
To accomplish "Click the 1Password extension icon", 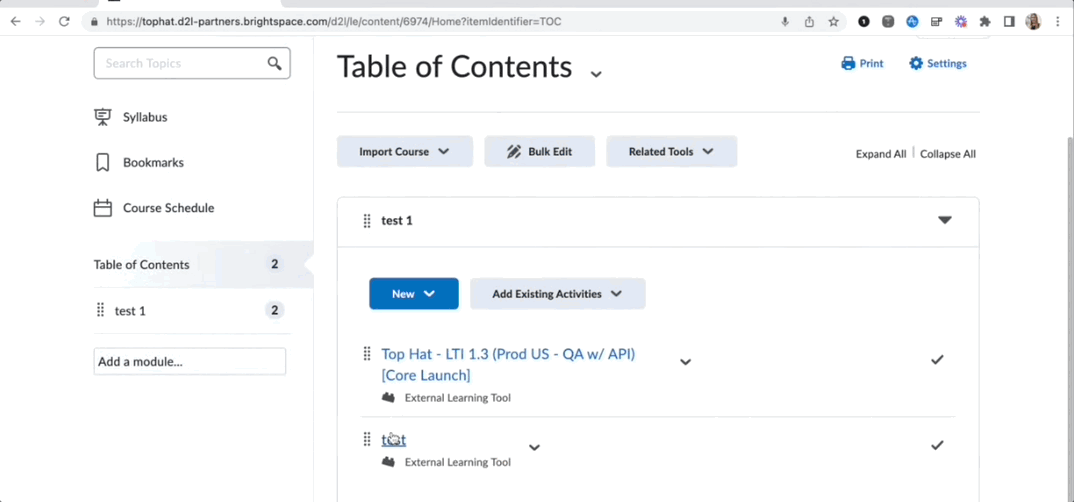I will click(864, 22).
